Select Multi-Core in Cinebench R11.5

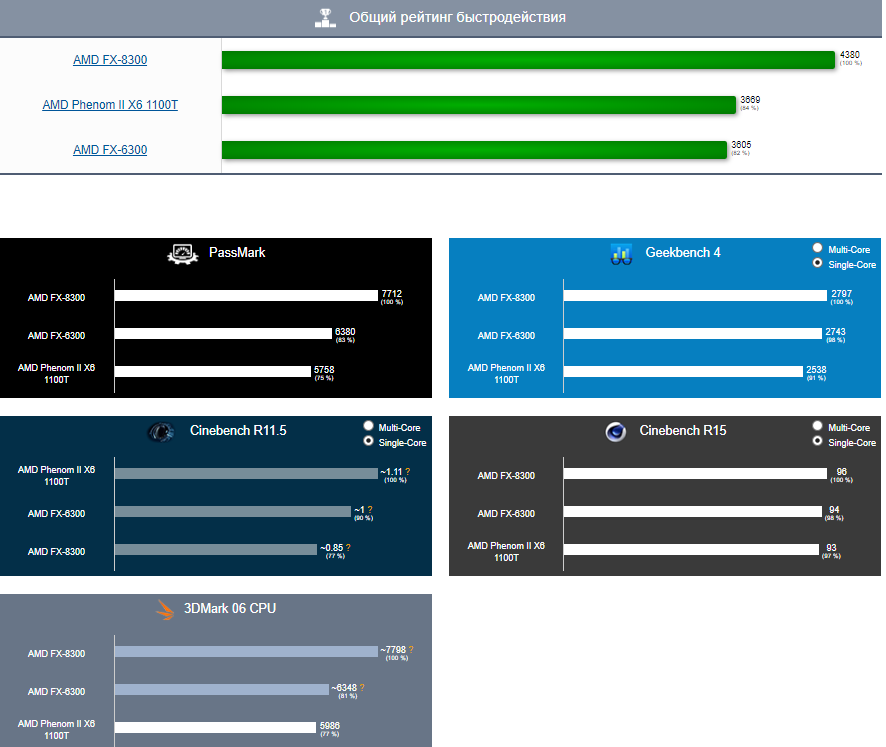pos(368,426)
